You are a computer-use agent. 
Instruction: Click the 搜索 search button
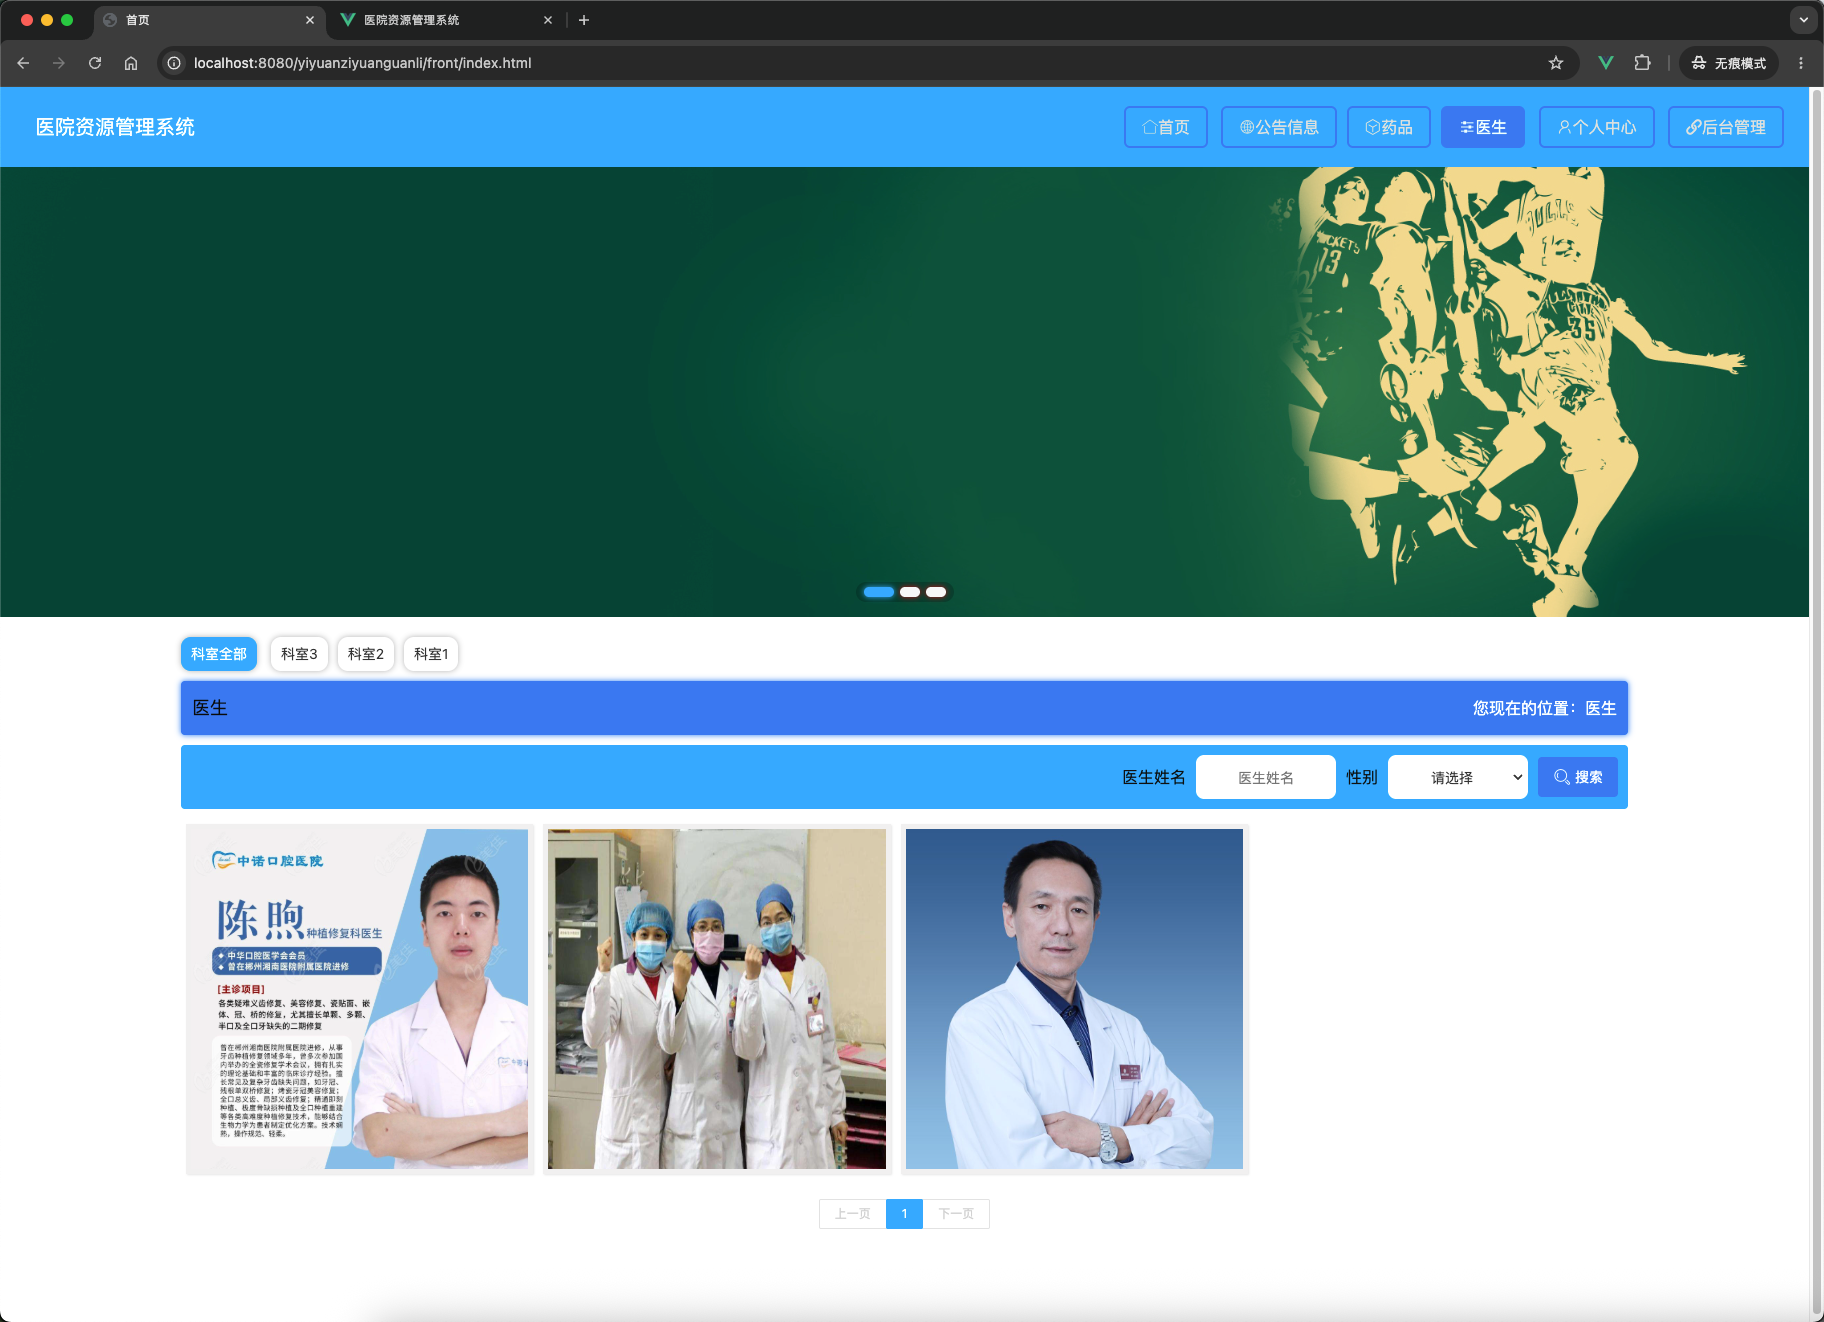[1578, 777]
